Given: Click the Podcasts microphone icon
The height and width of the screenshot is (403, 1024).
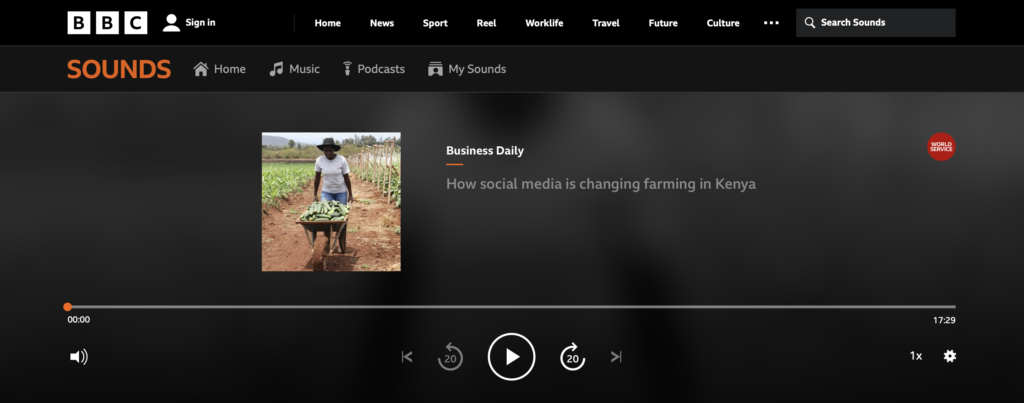Looking at the screenshot, I should pyautogui.click(x=347, y=69).
